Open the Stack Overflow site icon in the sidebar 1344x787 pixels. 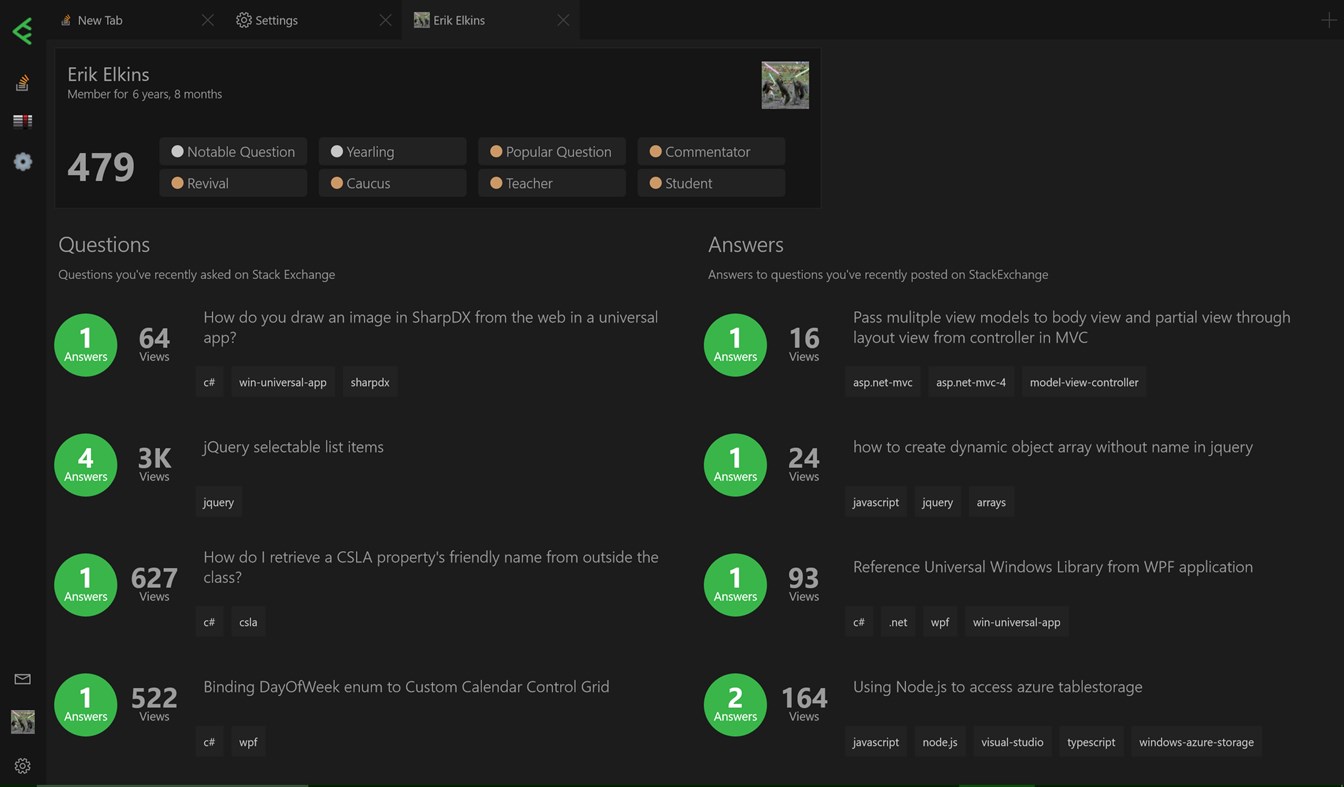click(22, 84)
